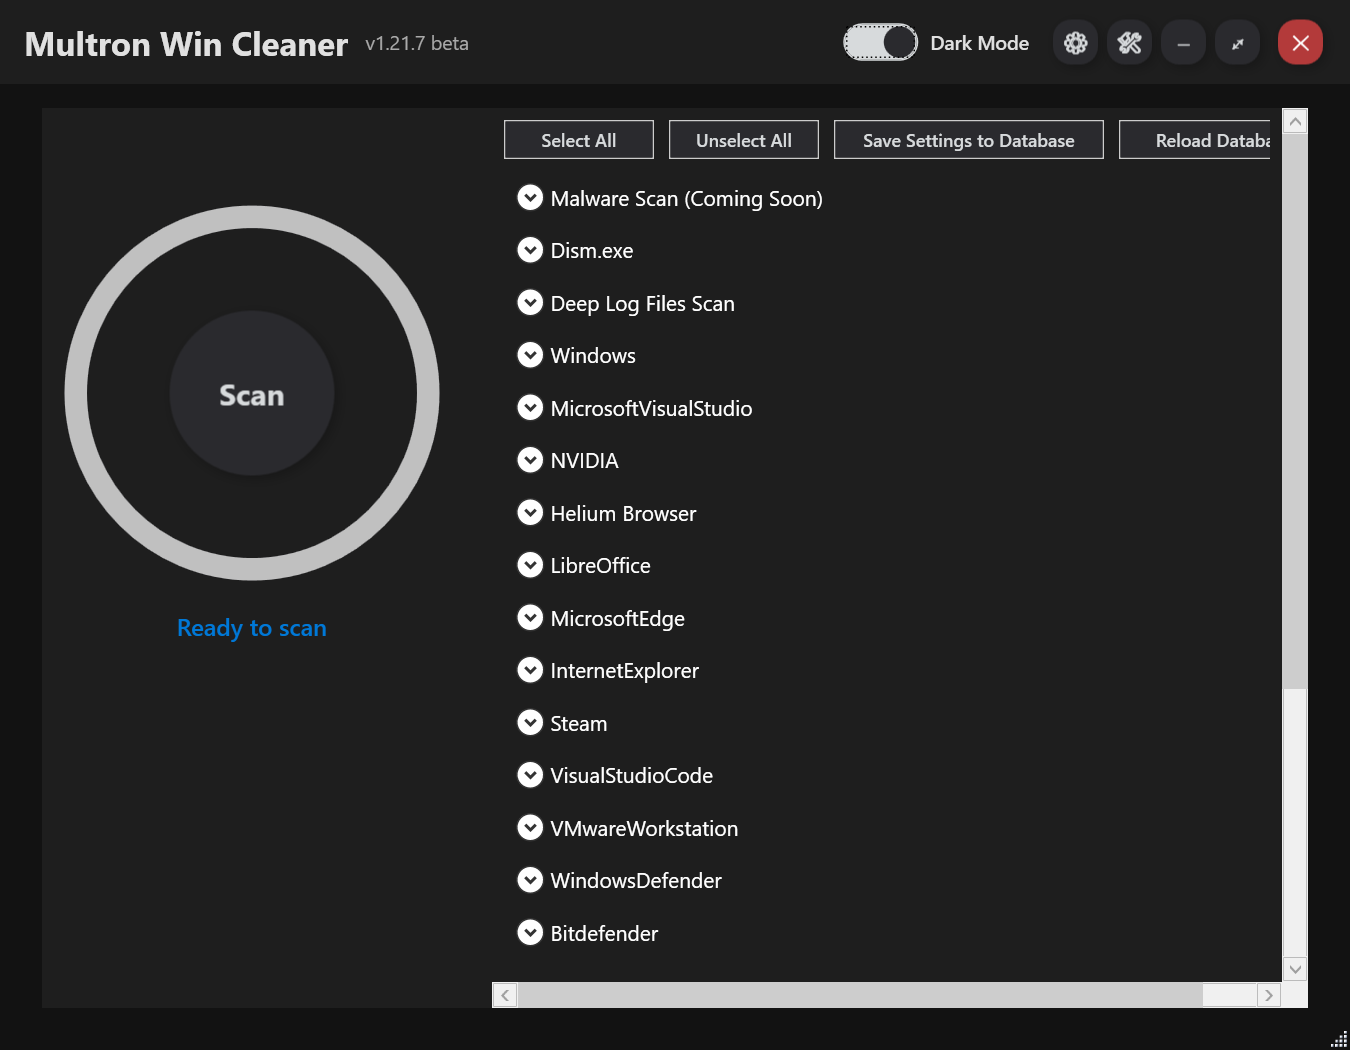Viewport: 1350px width, 1050px height.
Task: Click the v1.21.7 beta version label
Action: pyautogui.click(x=417, y=43)
